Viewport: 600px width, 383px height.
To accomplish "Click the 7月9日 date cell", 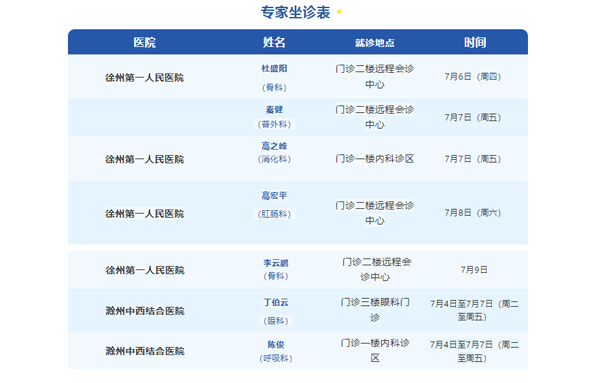I will click(474, 270).
